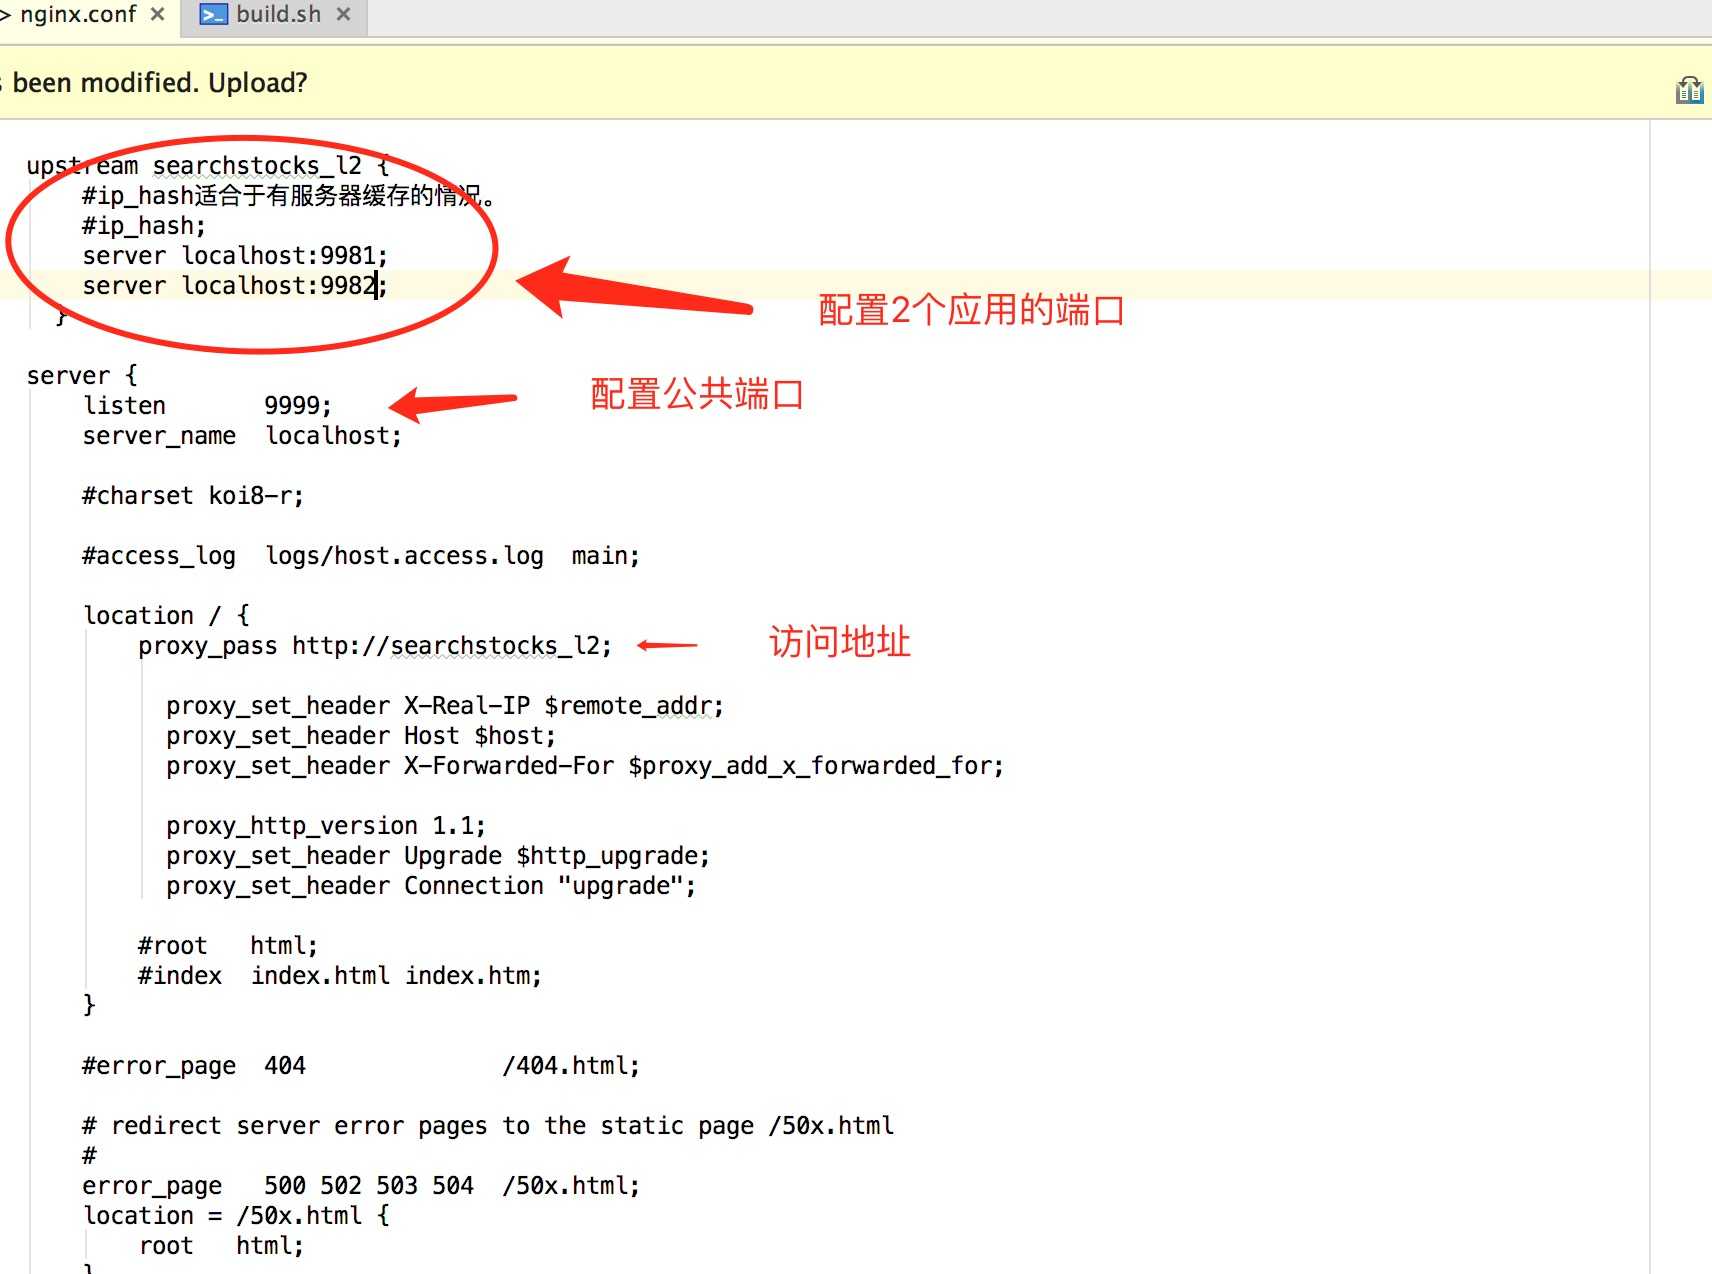Click 'error_page 500 502 503 504' line
This screenshot has width=1712, height=1274.
361,1186
